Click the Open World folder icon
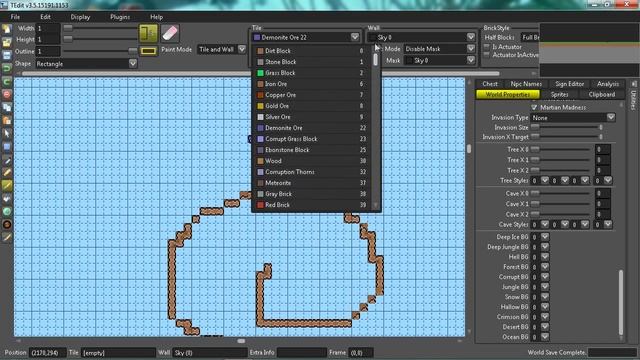Screen dimensions: 640x360 [7, 42]
